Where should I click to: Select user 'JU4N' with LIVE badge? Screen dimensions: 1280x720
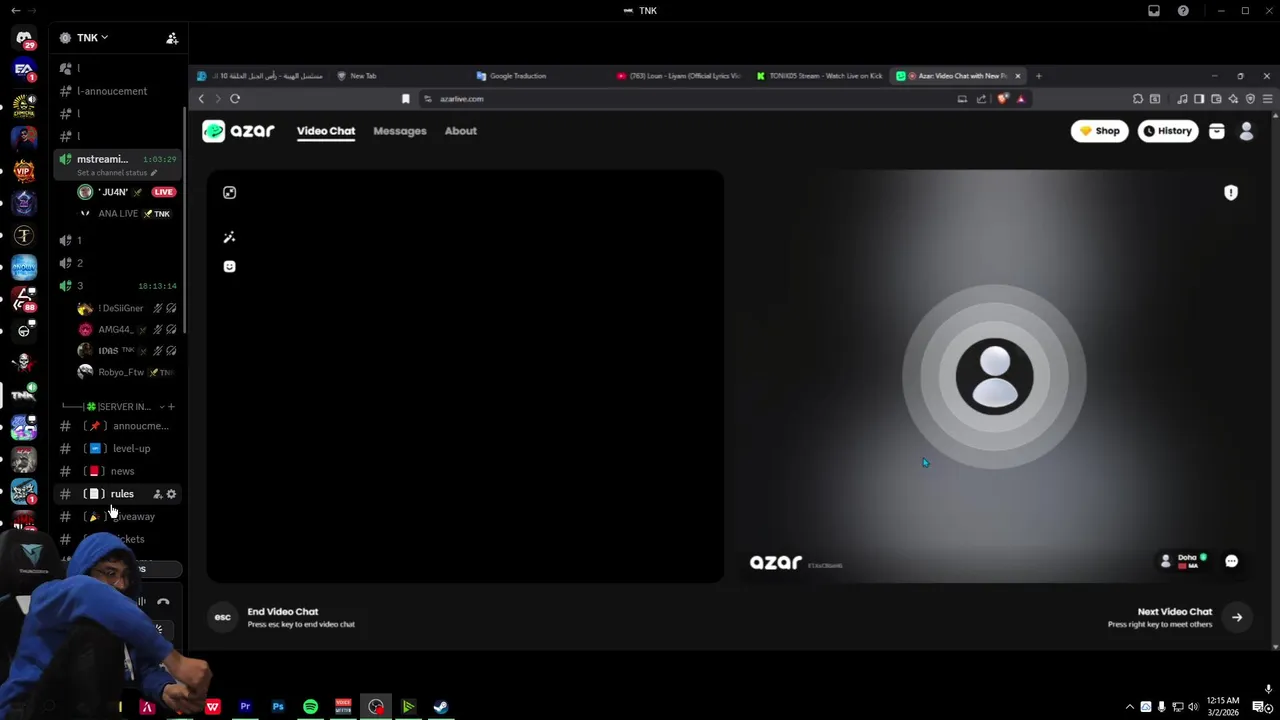(x=126, y=192)
